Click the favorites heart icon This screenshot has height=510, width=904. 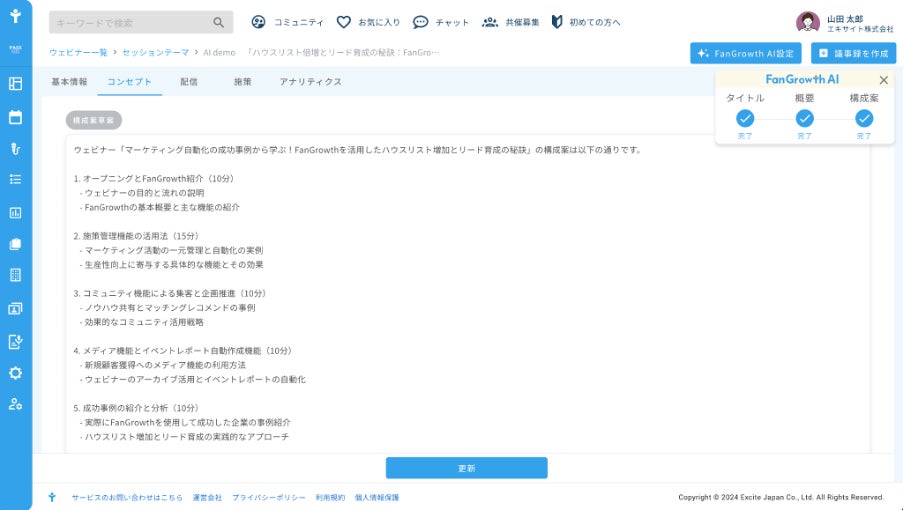point(344,22)
